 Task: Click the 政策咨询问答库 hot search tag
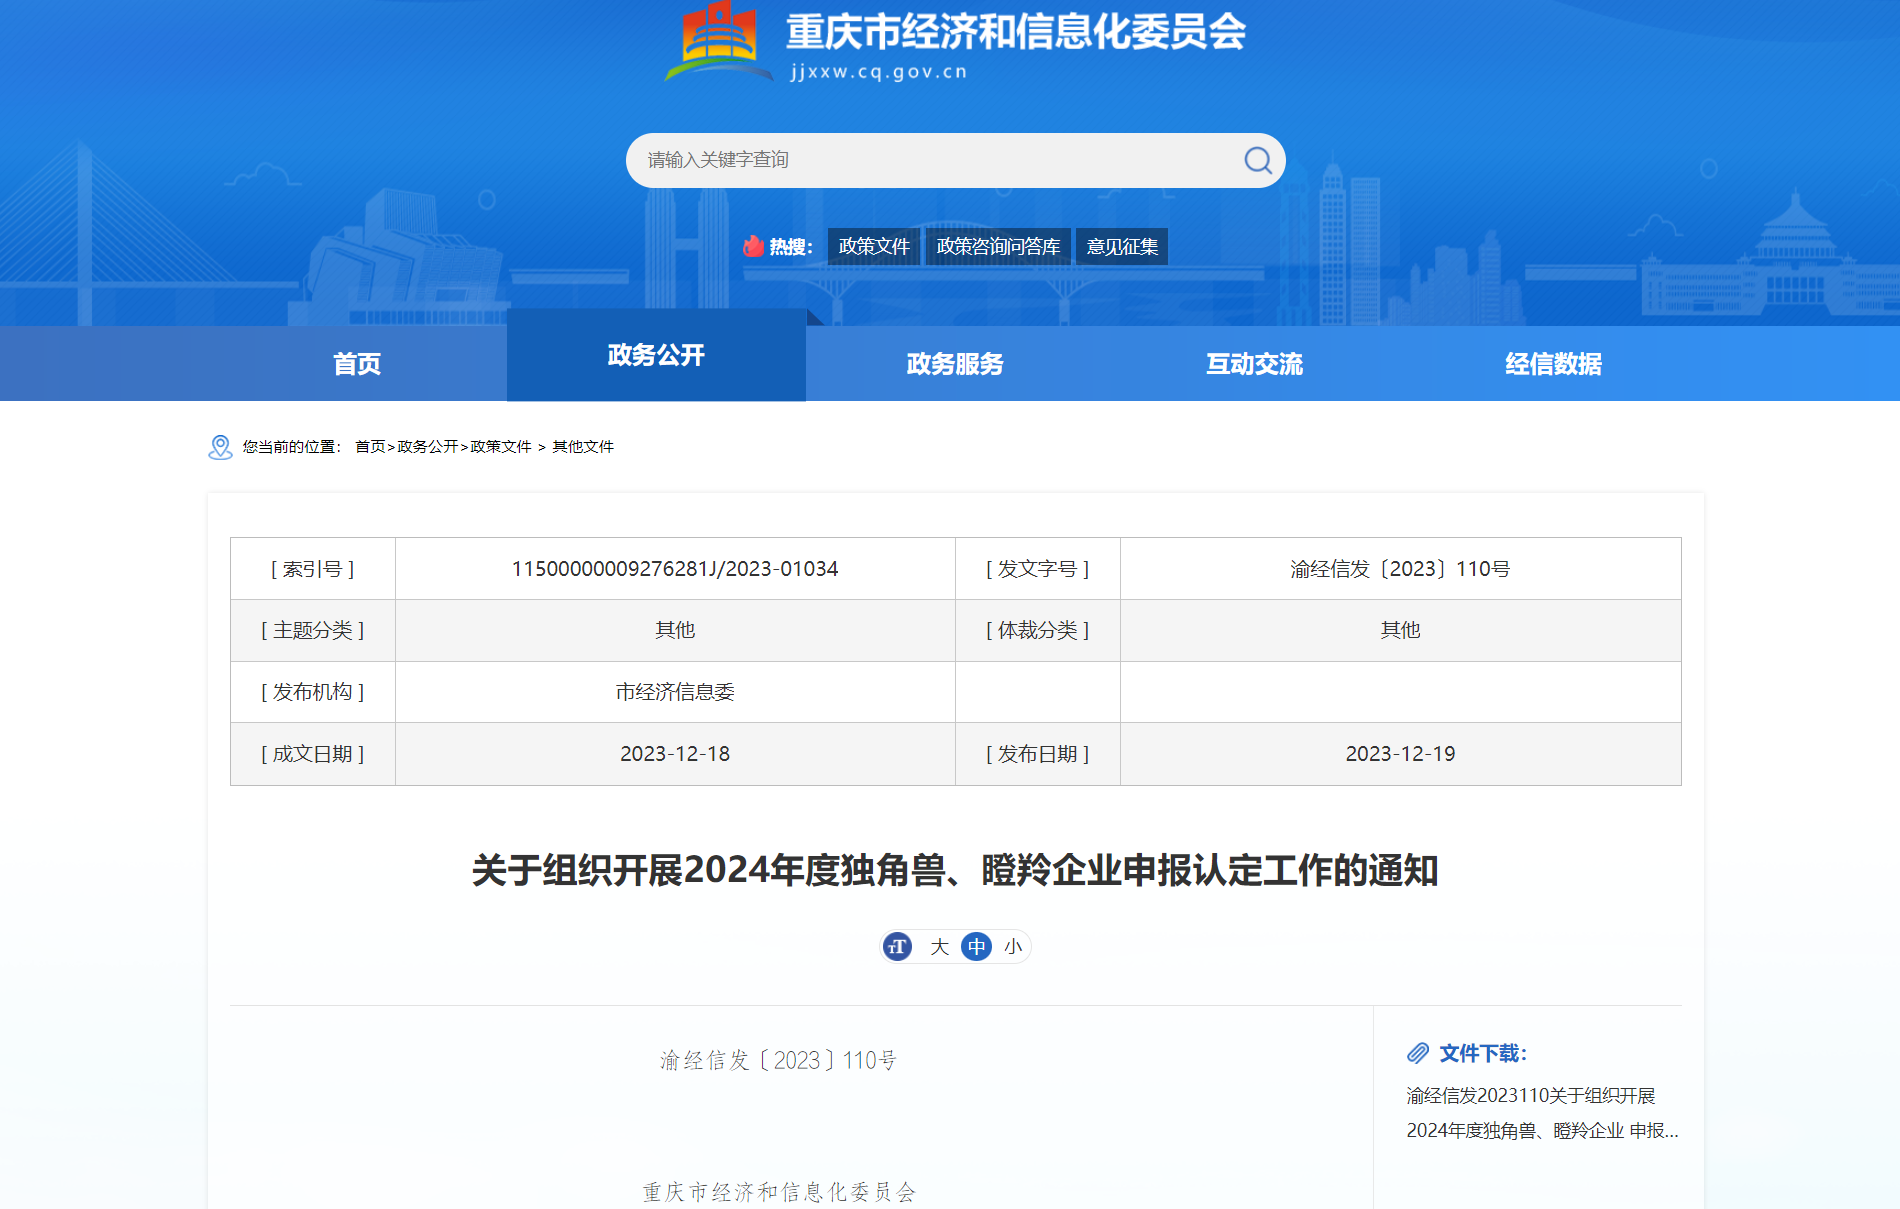point(998,246)
